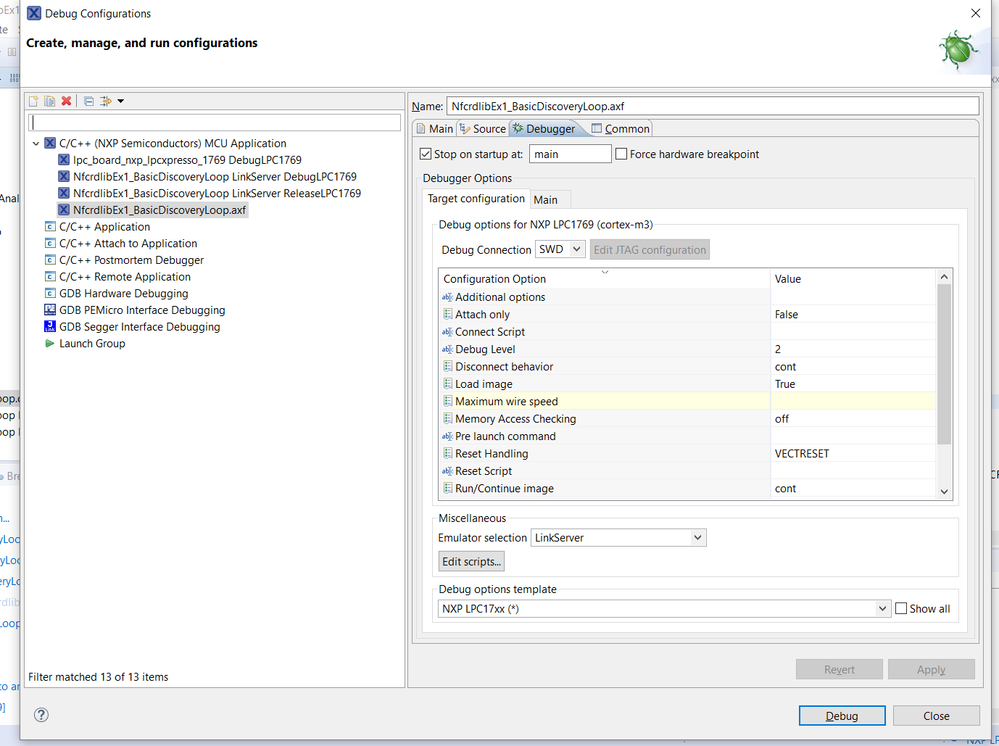The width and height of the screenshot is (999, 746).
Task: Click the launch configuration filter text field
Action: [x=215, y=122]
